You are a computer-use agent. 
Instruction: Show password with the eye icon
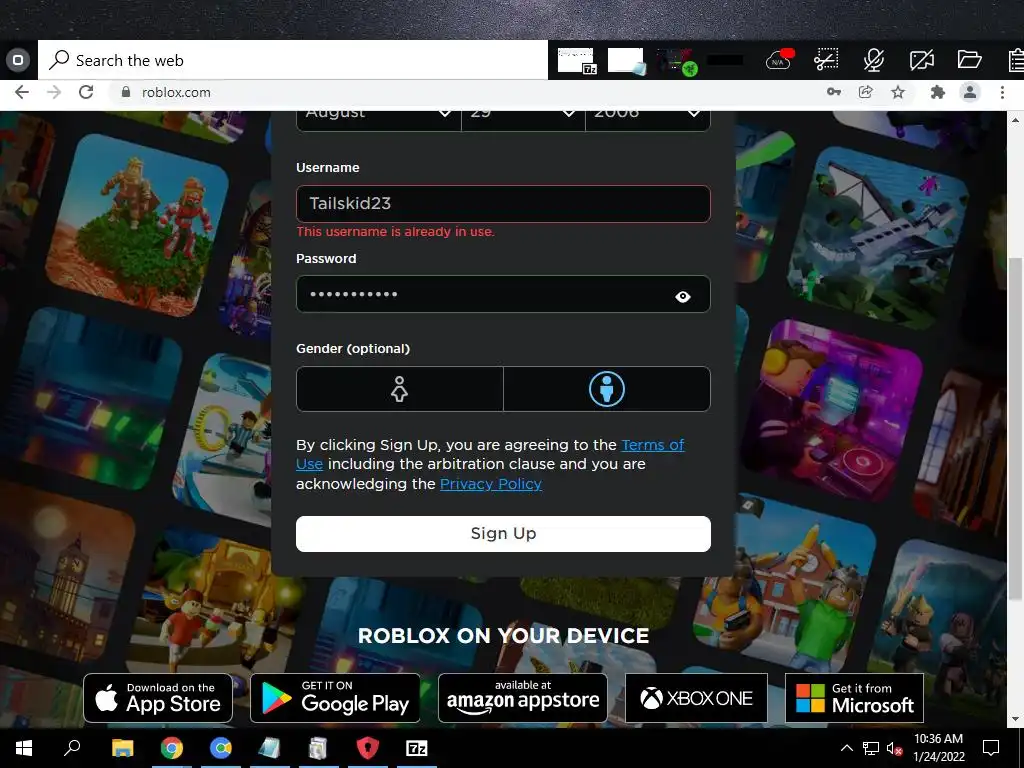(x=682, y=296)
